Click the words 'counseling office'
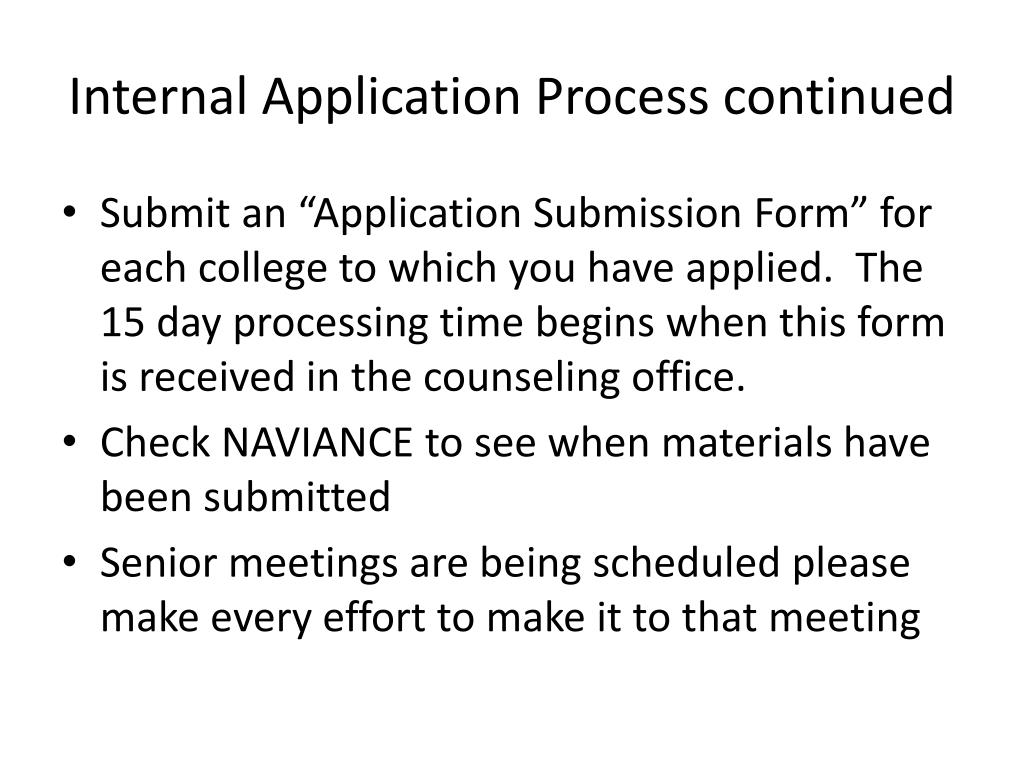The width and height of the screenshot is (1024, 768). coord(583,379)
